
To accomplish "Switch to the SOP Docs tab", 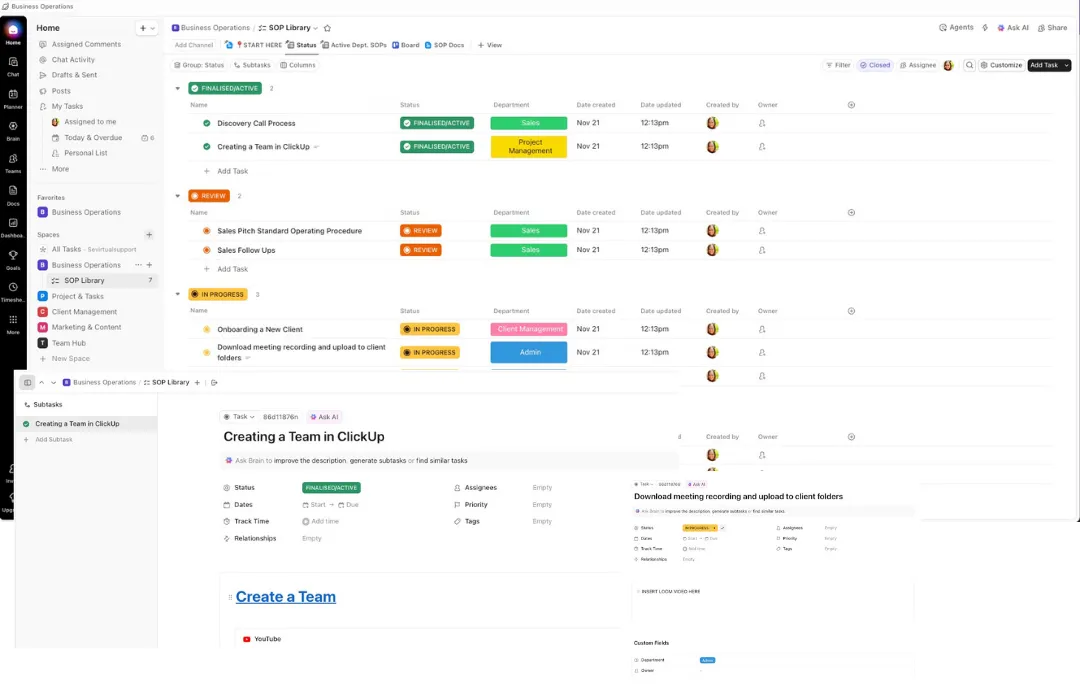I will [x=444, y=45].
